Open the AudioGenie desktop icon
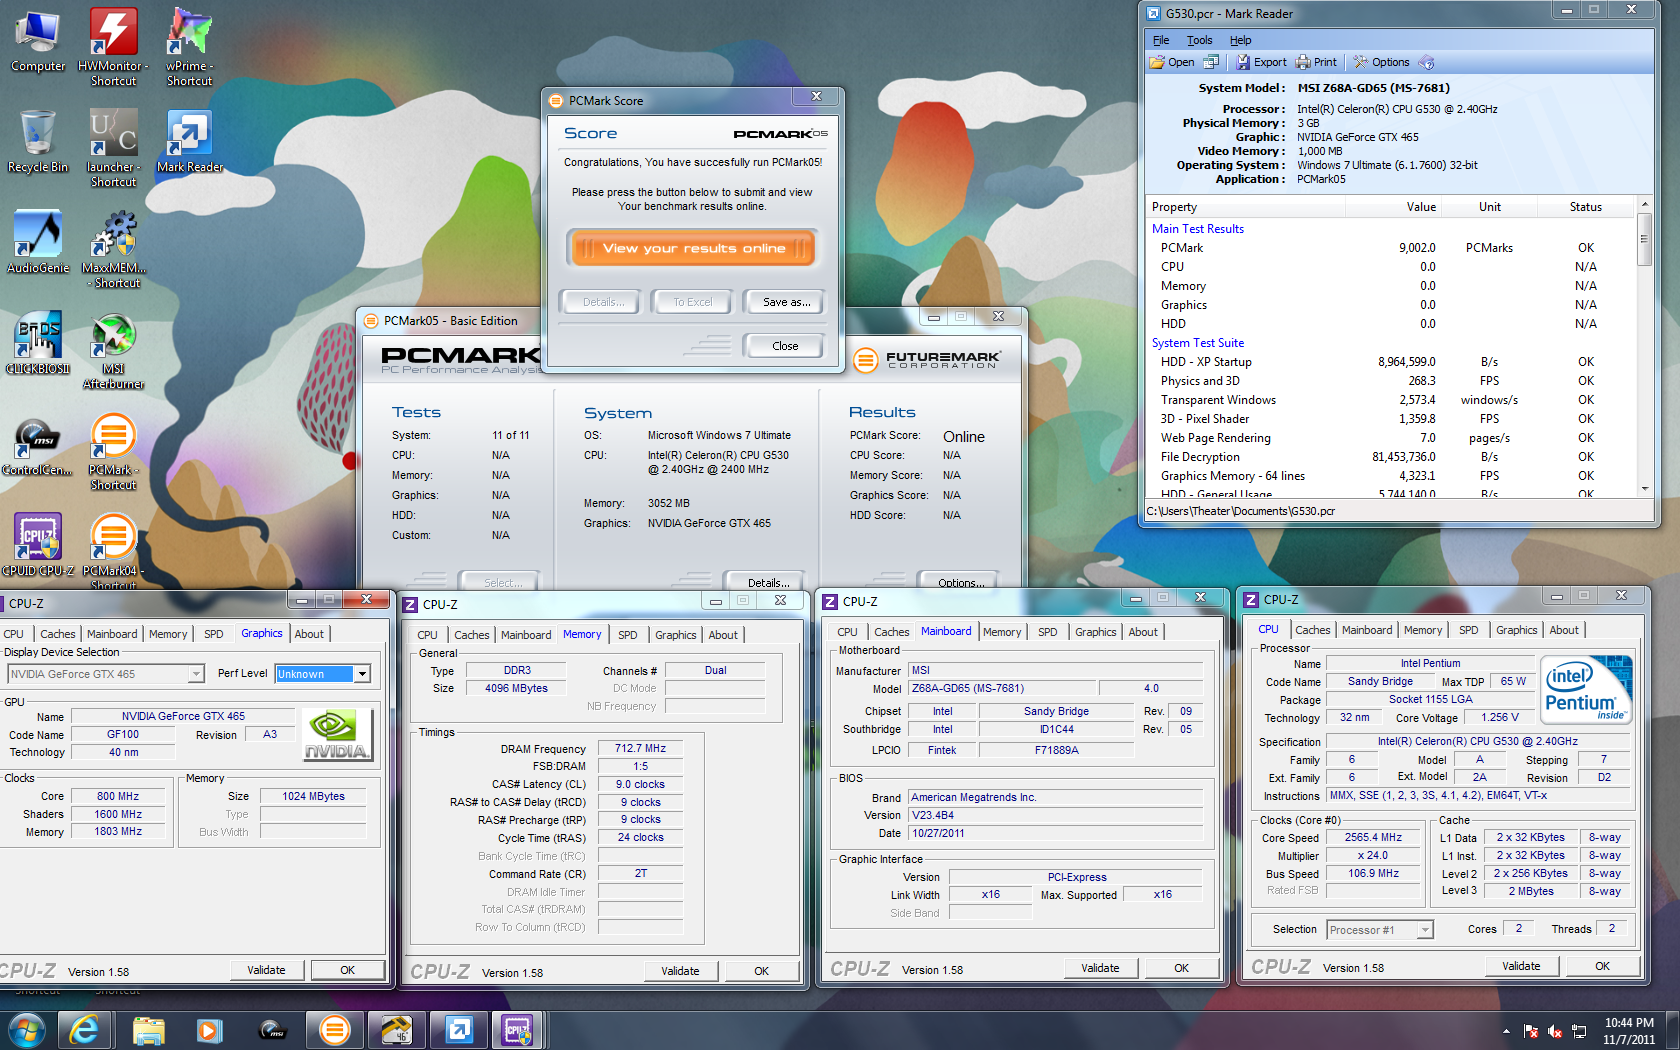Viewport: 1680px width, 1050px height. coord(38,242)
